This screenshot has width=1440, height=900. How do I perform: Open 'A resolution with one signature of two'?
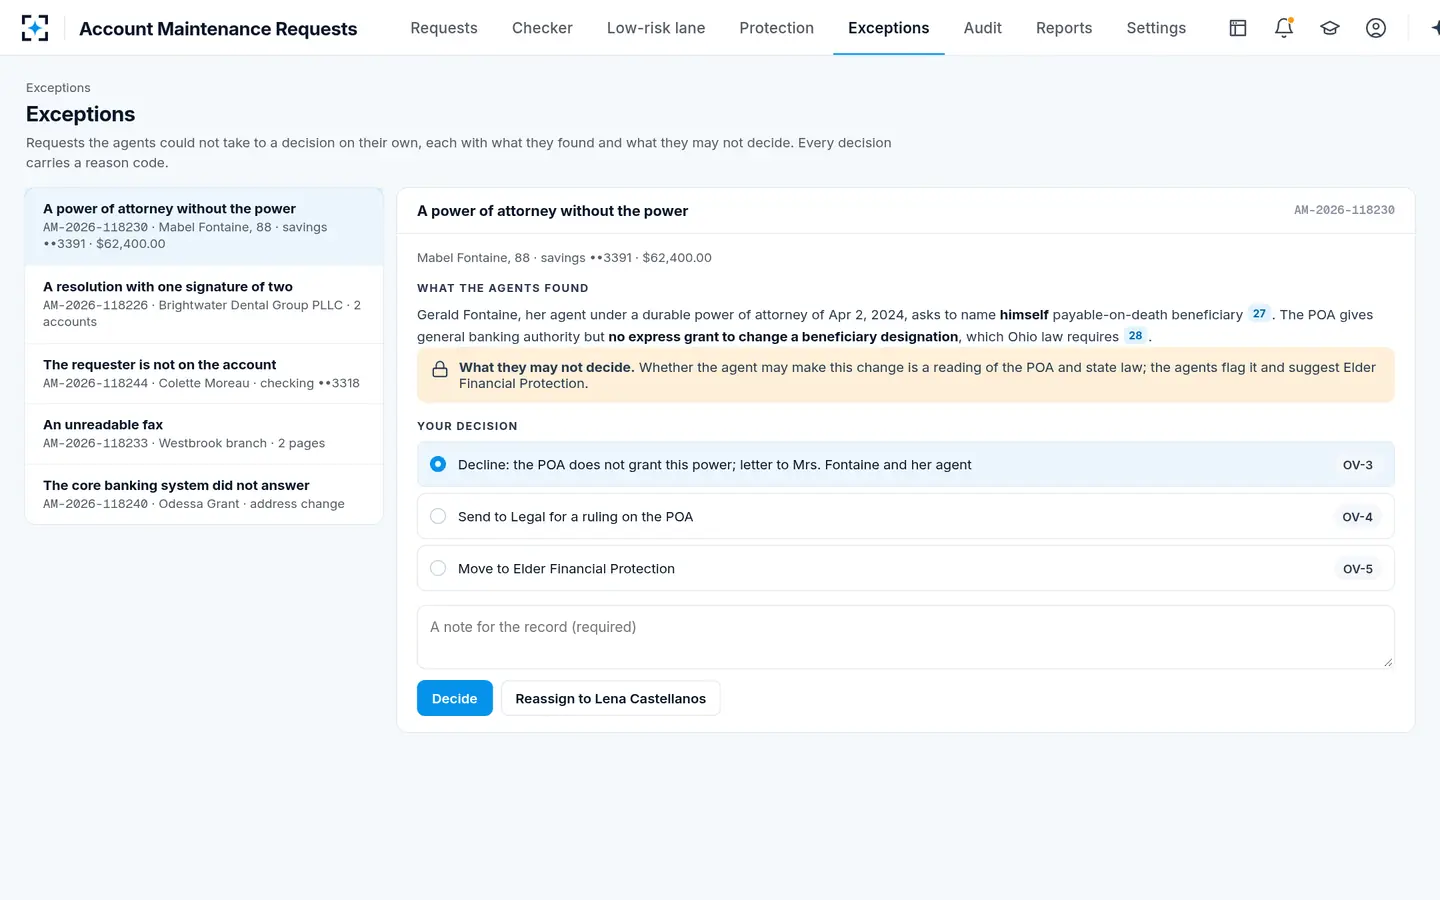(x=204, y=304)
